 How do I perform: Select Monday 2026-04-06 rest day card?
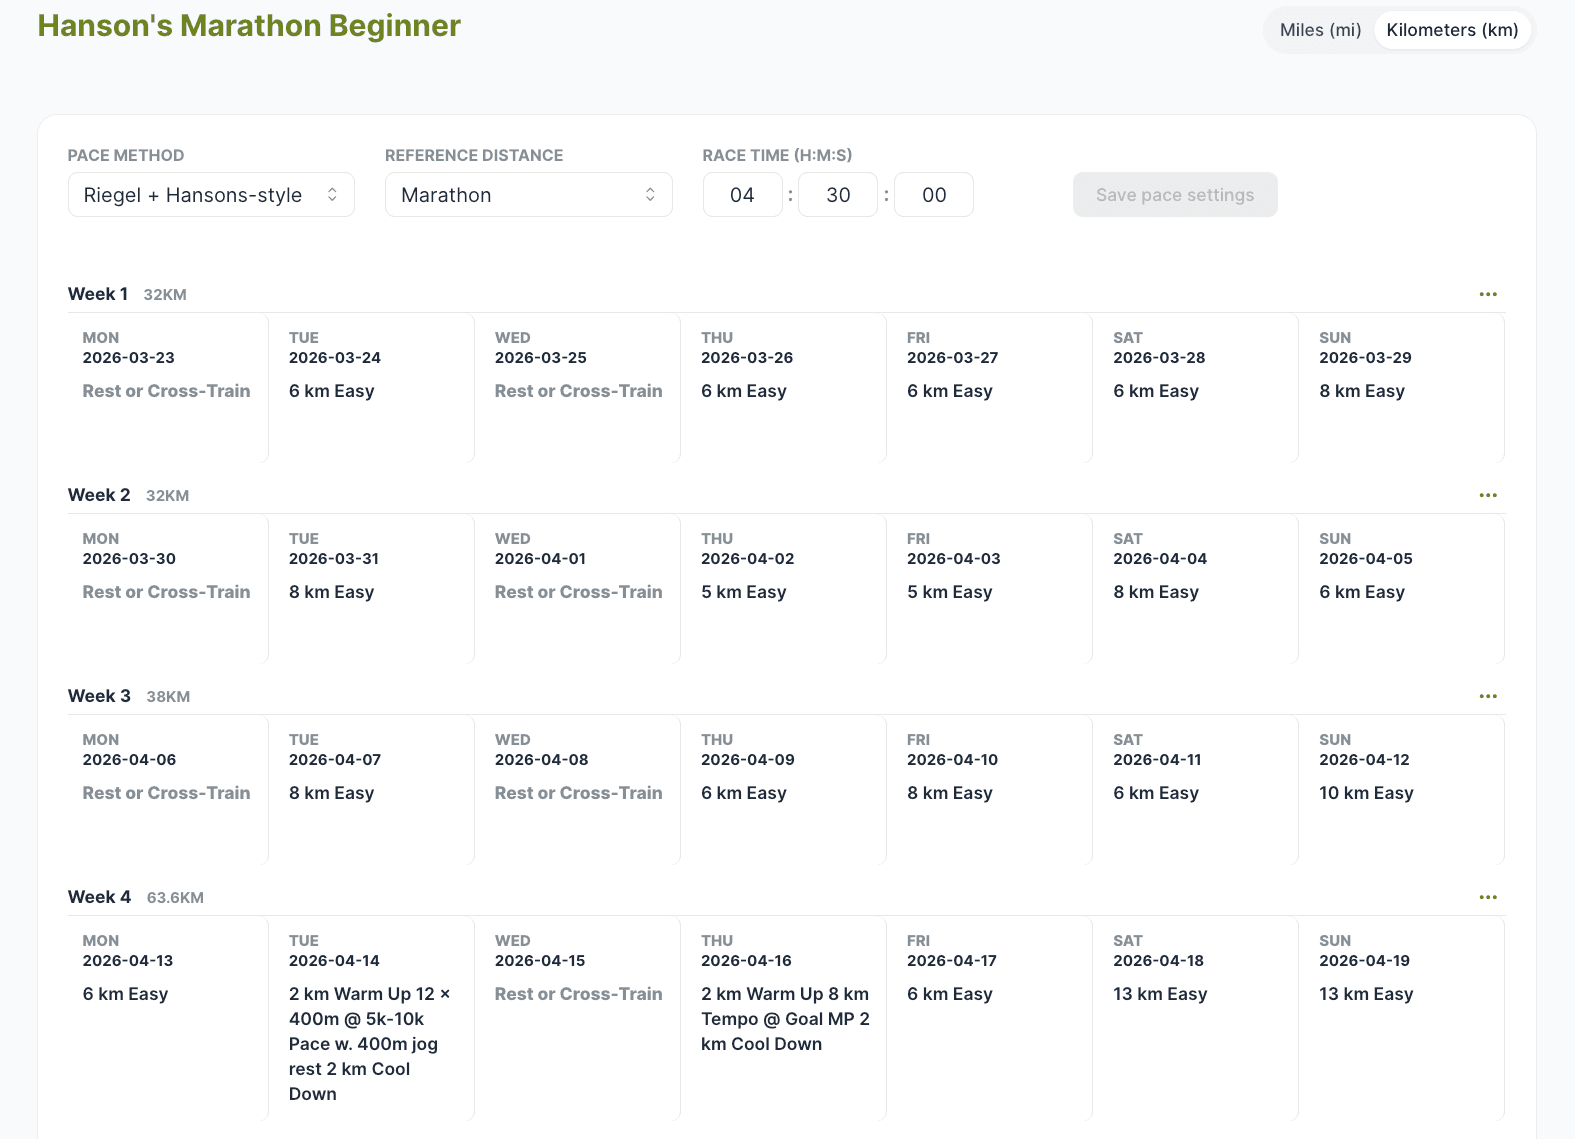tap(168, 790)
